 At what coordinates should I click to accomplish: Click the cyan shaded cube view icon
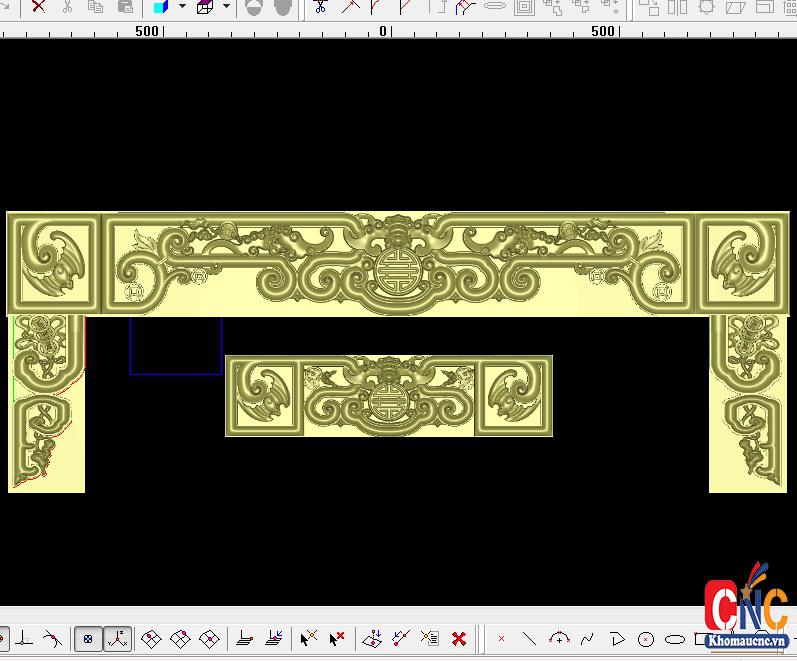pos(161,6)
